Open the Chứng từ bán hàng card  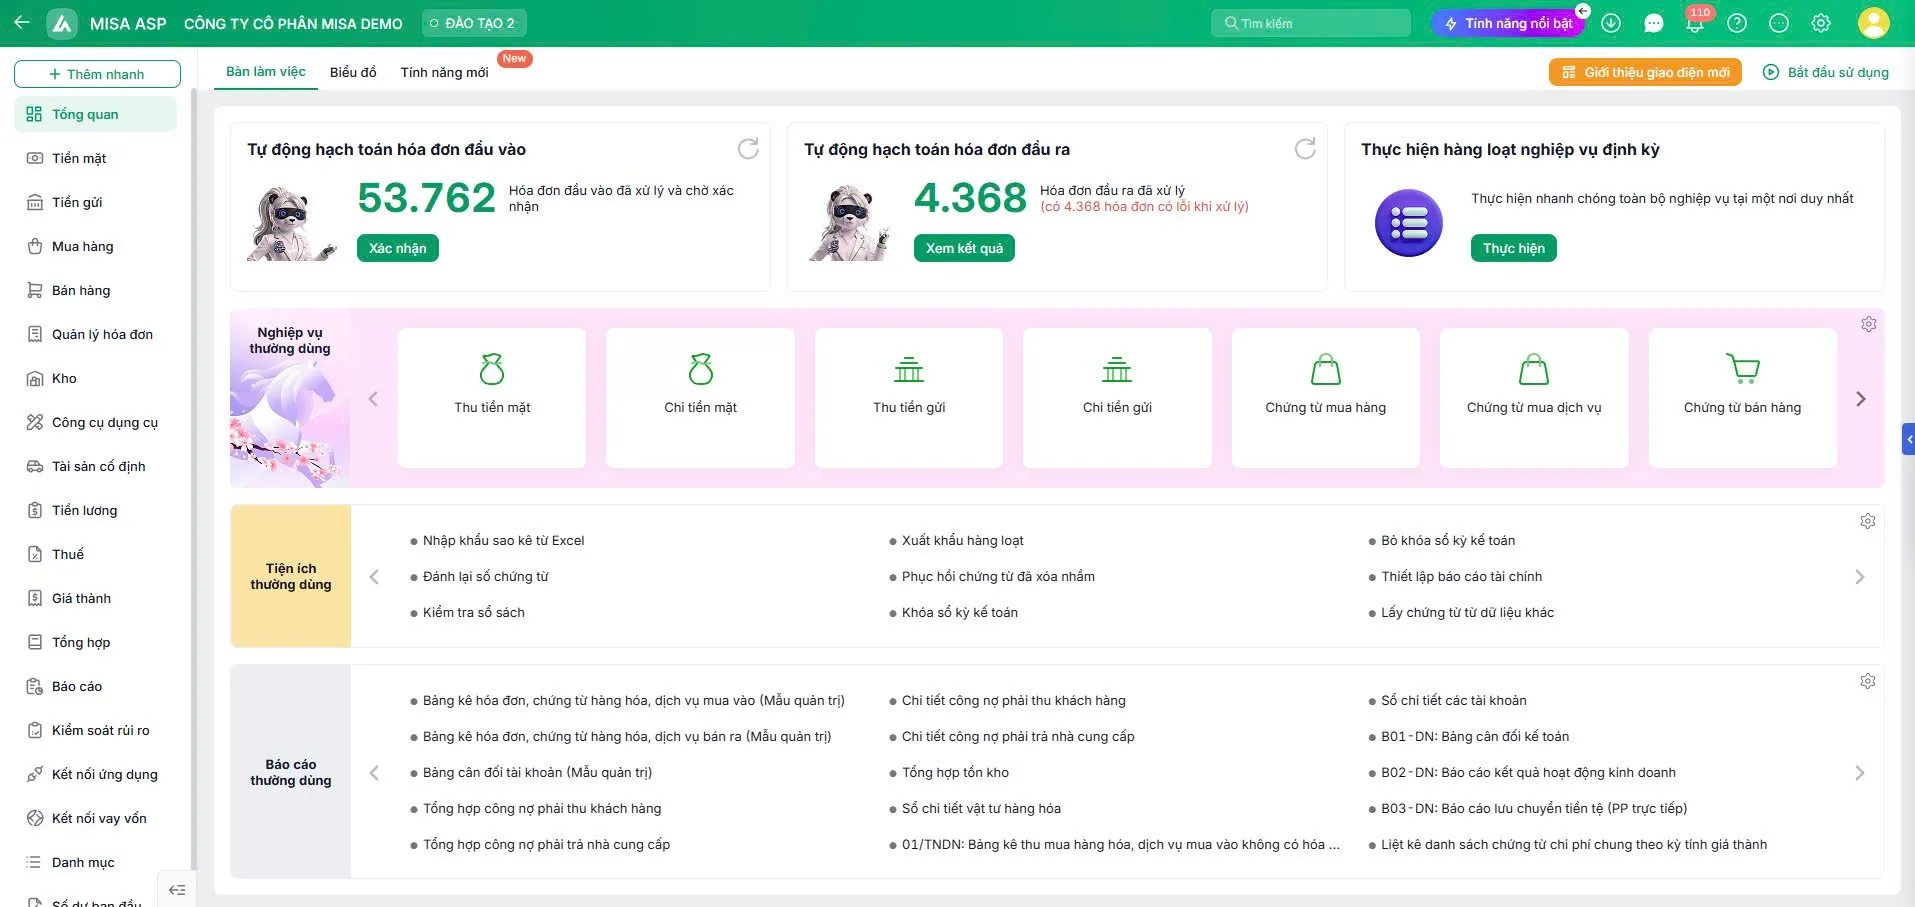tap(1742, 397)
